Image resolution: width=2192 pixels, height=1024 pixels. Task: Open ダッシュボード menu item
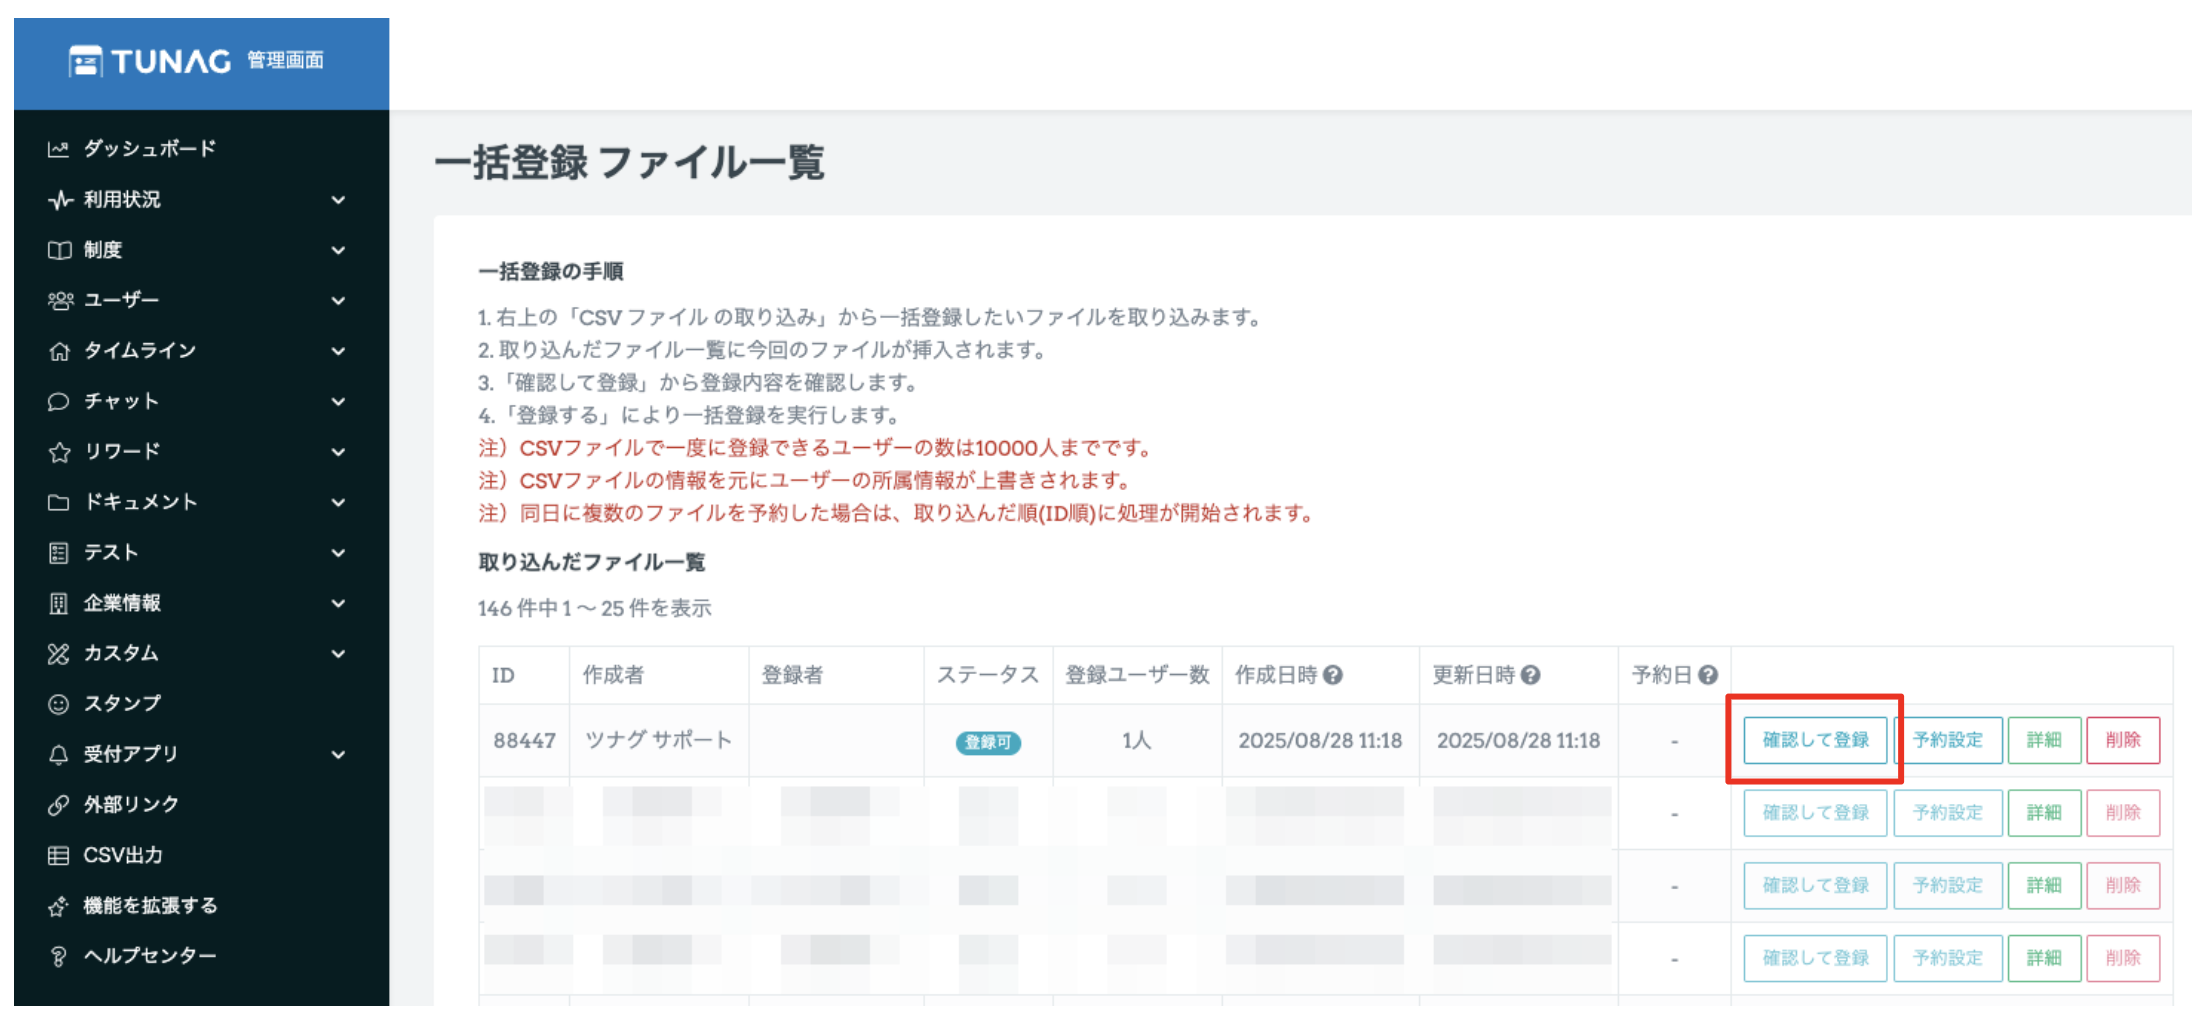pos(150,149)
